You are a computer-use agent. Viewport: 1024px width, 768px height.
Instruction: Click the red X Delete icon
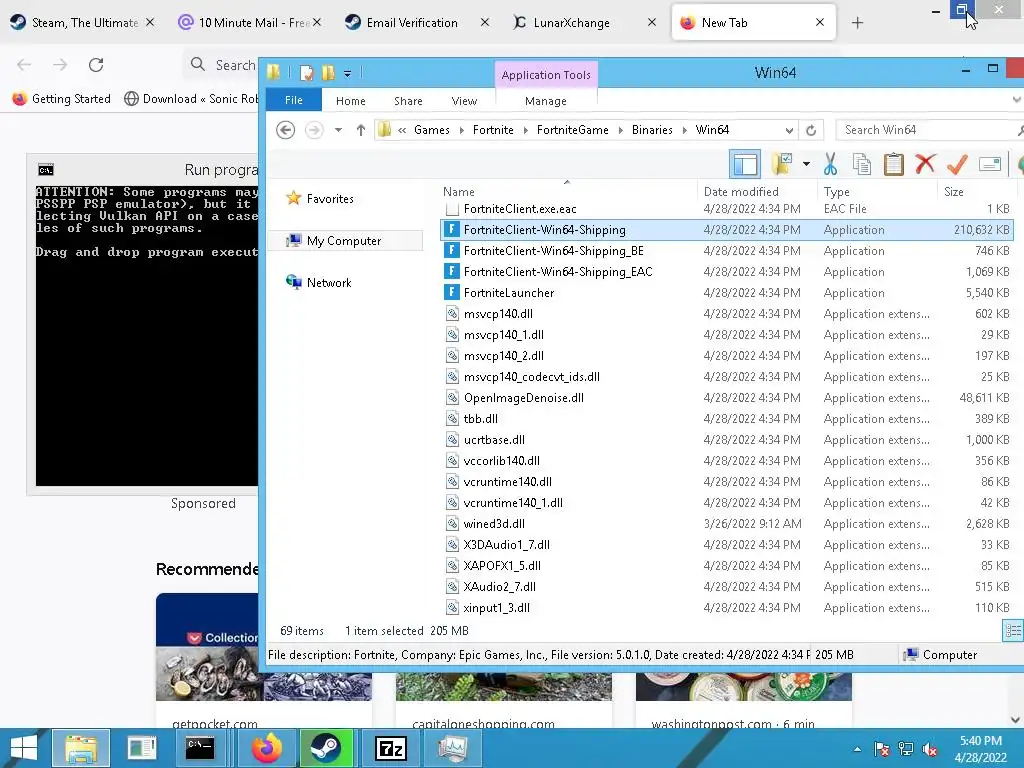point(925,164)
